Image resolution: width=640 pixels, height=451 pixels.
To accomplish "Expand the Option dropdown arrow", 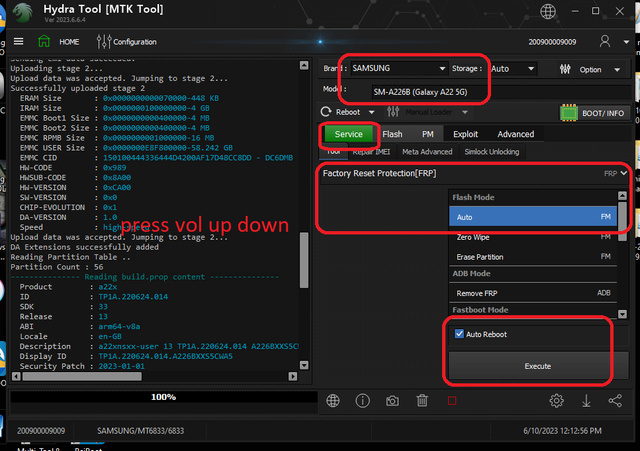I will (617, 70).
